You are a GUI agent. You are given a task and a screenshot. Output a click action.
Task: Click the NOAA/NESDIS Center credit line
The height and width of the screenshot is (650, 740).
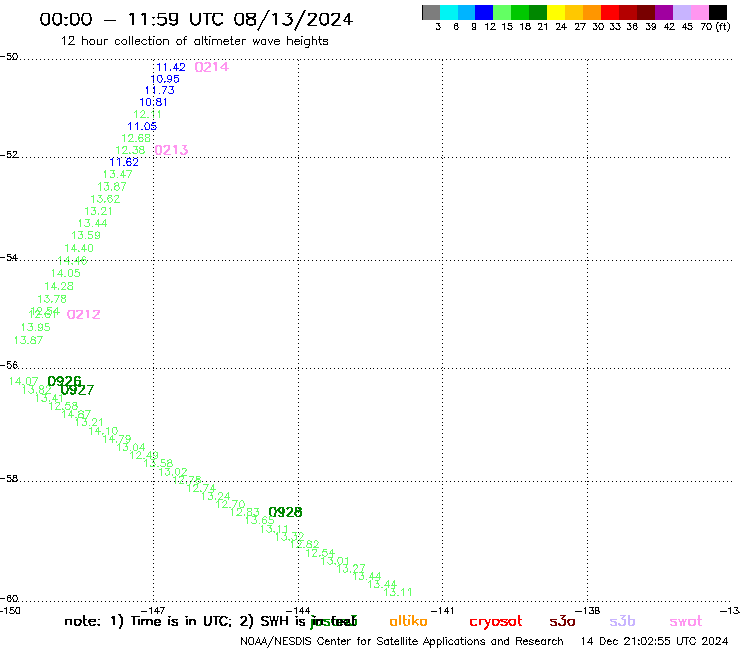coord(402,641)
